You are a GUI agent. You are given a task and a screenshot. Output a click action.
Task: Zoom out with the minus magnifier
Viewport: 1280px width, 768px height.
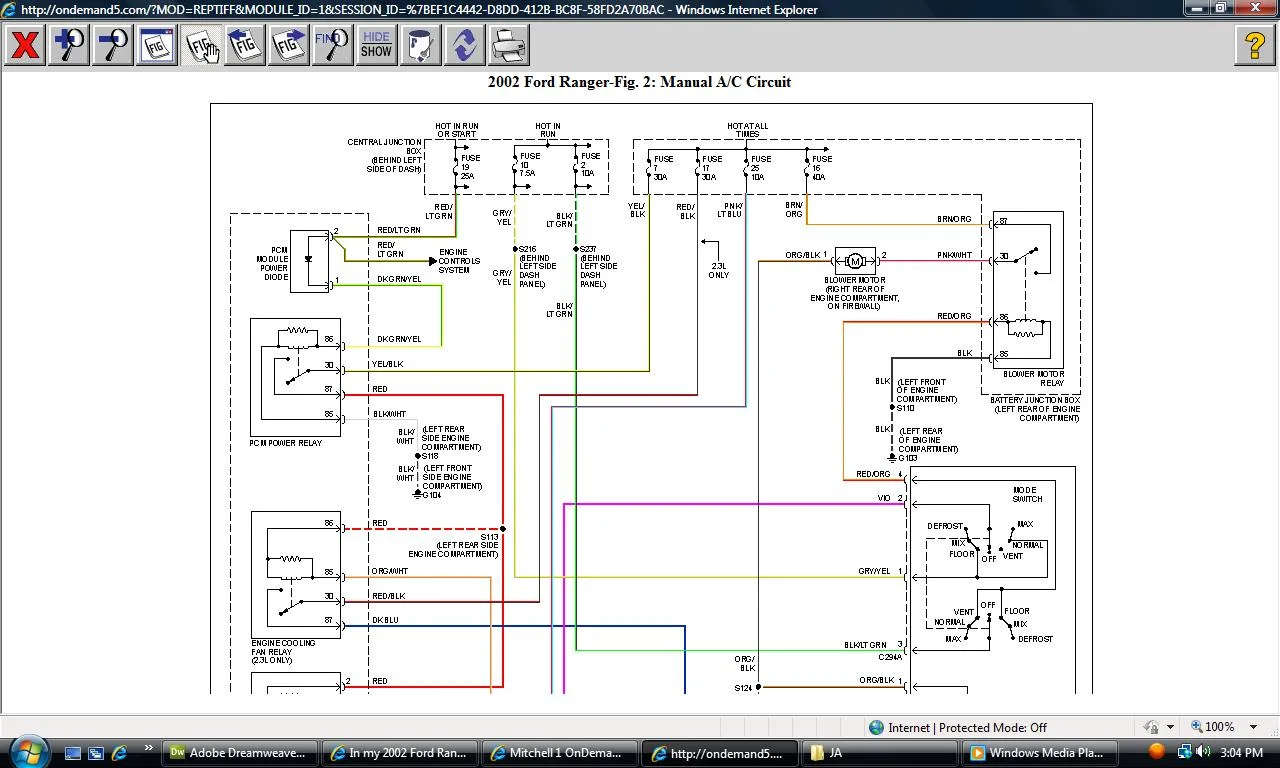pyautogui.click(x=113, y=45)
